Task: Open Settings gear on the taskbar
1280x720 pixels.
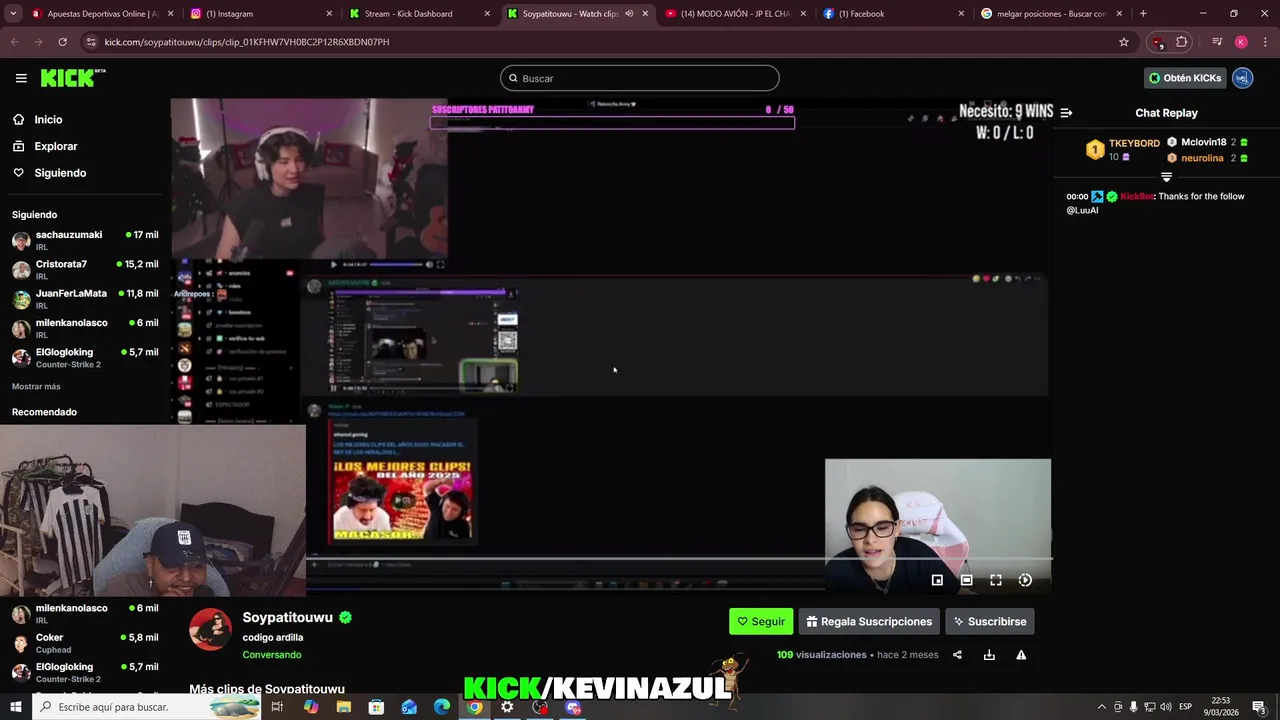Action: [507, 707]
